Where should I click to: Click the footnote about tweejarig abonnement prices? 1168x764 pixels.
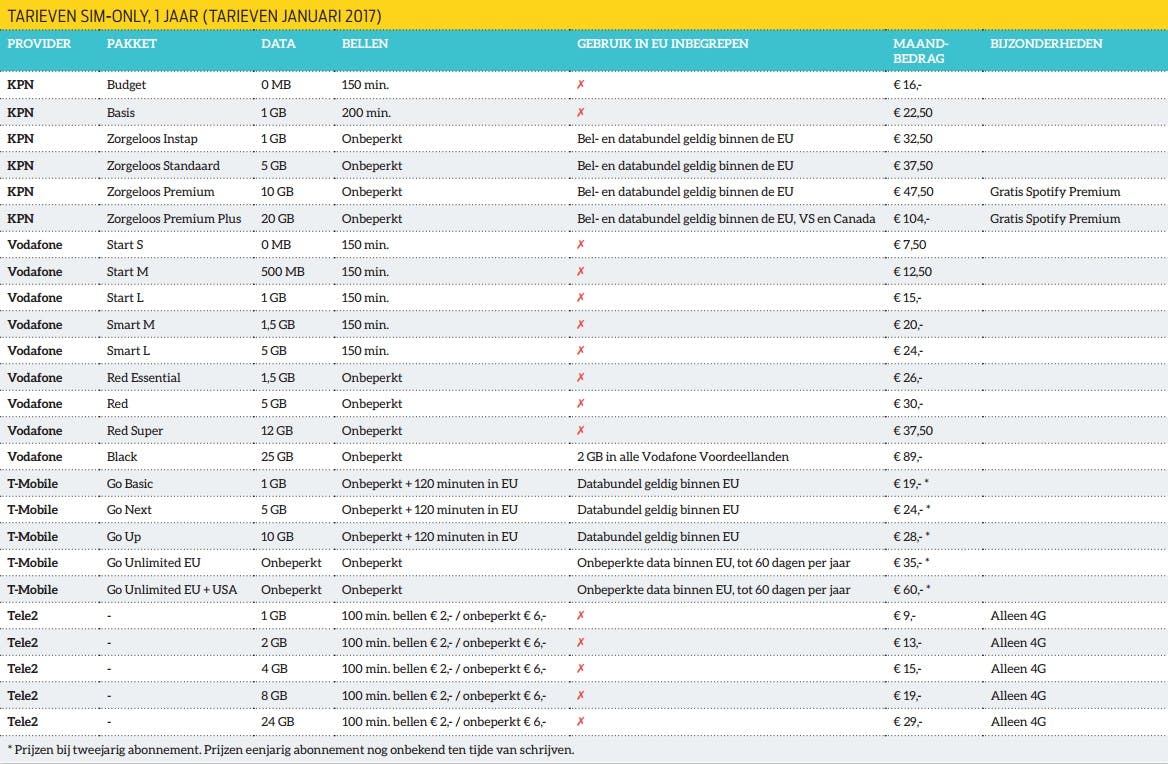point(291,750)
